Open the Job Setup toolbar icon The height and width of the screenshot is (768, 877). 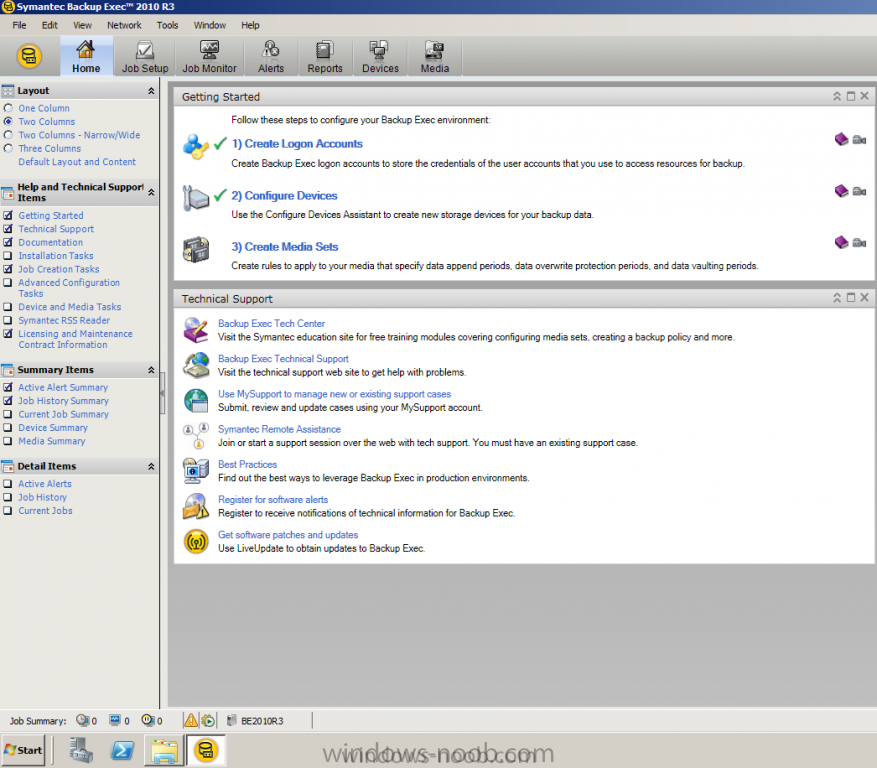145,56
